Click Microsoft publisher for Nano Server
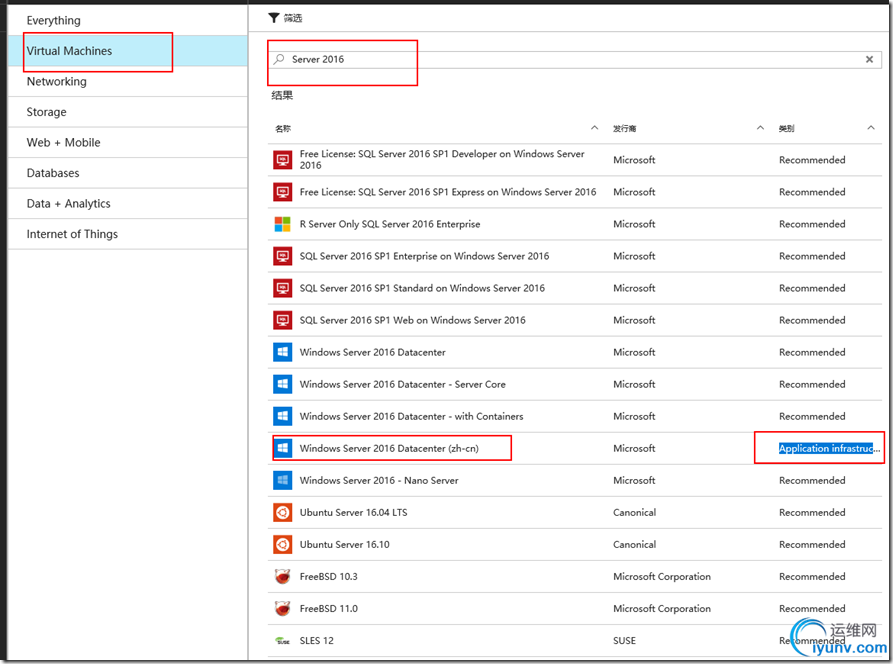The height and width of the screenshot is (664, 893). 634,480
